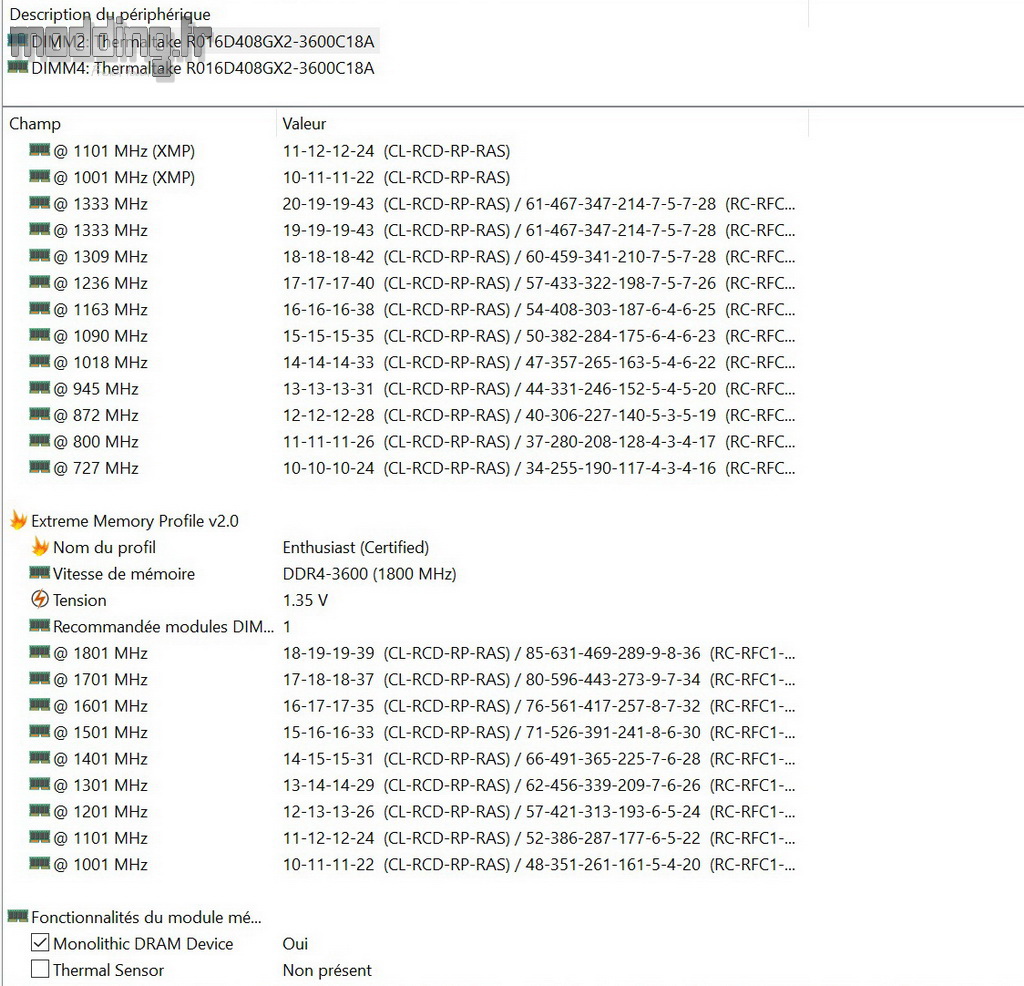Select the 1001 MHz row with 48-351-261 timings

click(411, 865)
